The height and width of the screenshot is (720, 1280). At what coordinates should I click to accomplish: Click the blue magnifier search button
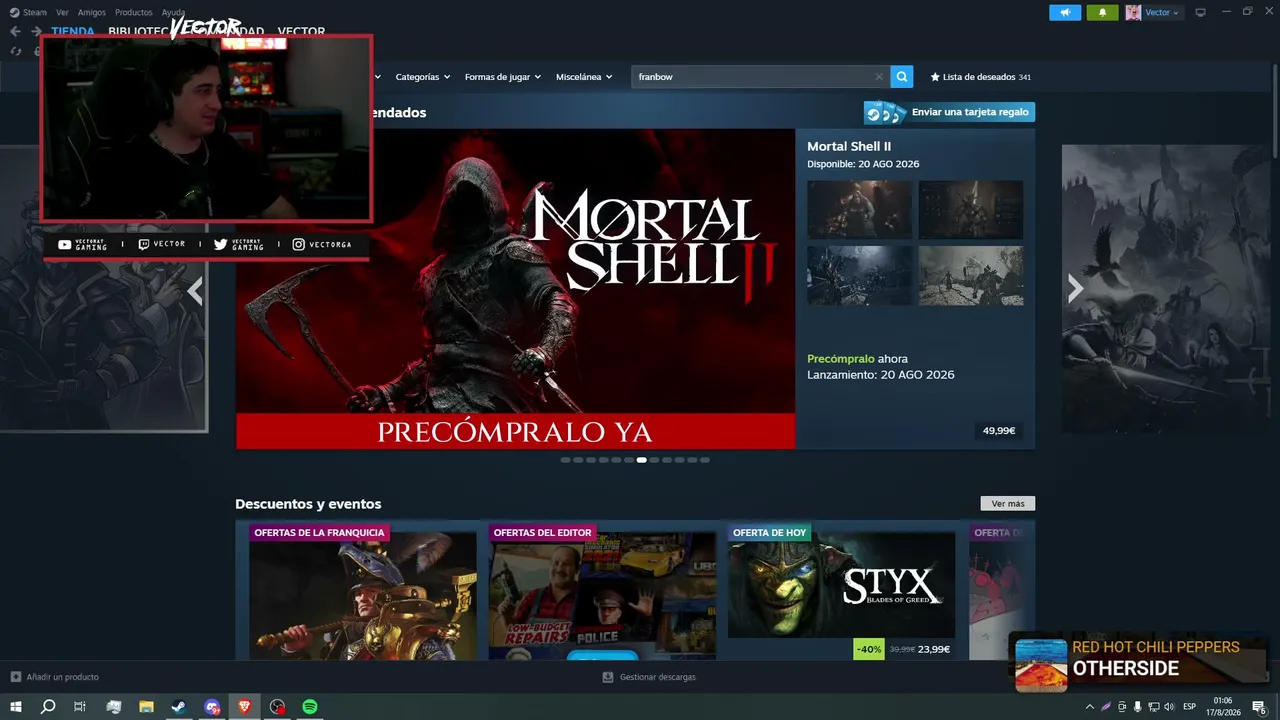pos(902,77)
